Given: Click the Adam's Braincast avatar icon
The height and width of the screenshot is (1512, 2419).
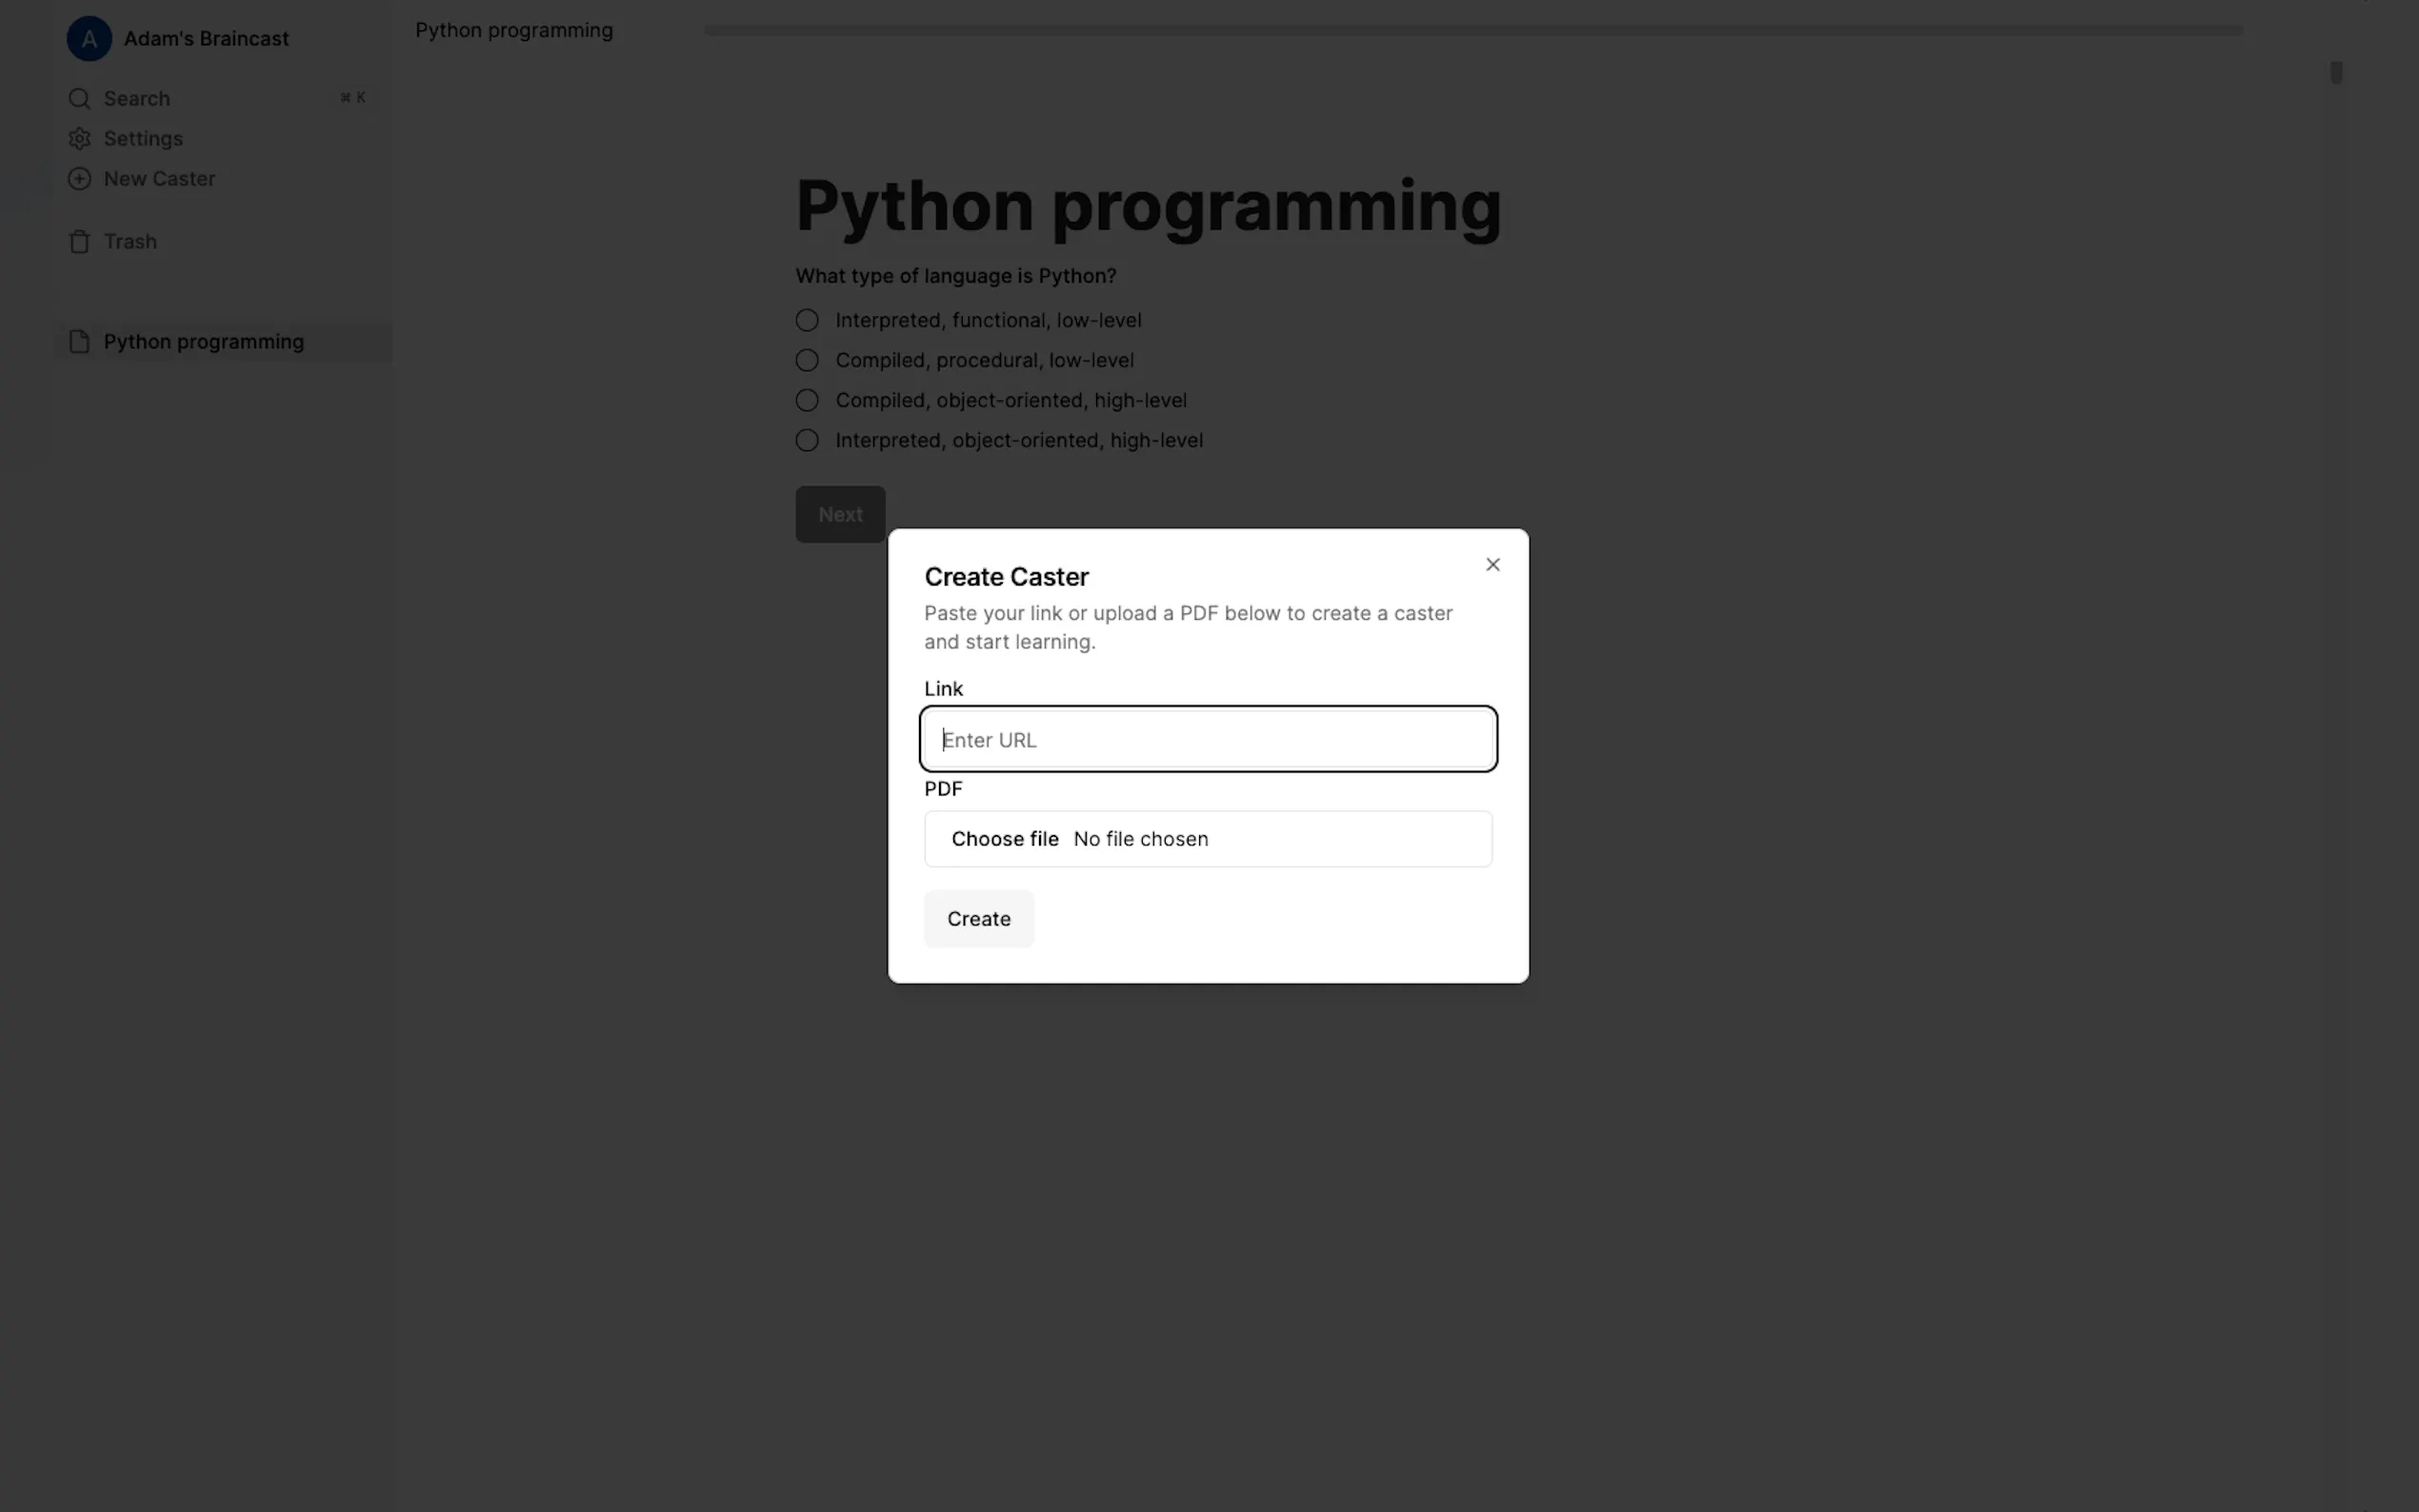Looking at the screenshot, I should (89, 39).
